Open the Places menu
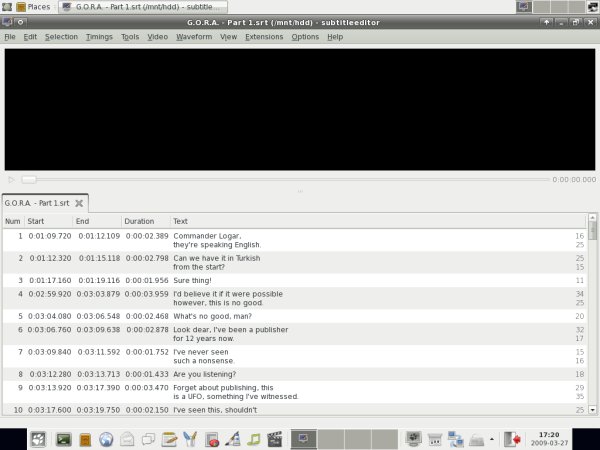The width and height of the screenshot is (600, 450). tap(34, 7)
